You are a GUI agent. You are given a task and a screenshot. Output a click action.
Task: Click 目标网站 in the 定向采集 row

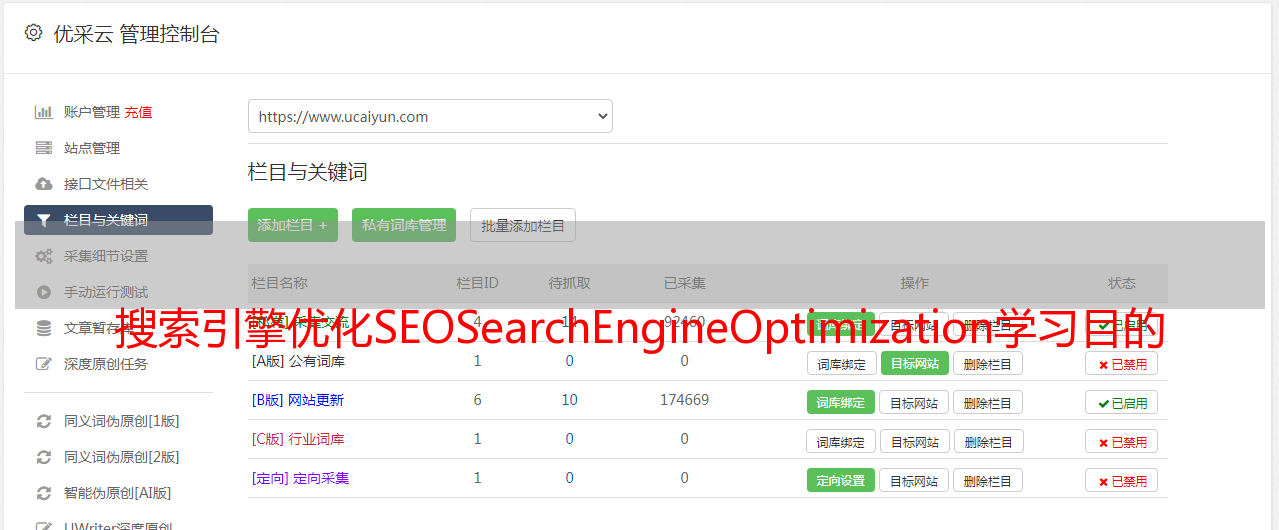[914, 481]
